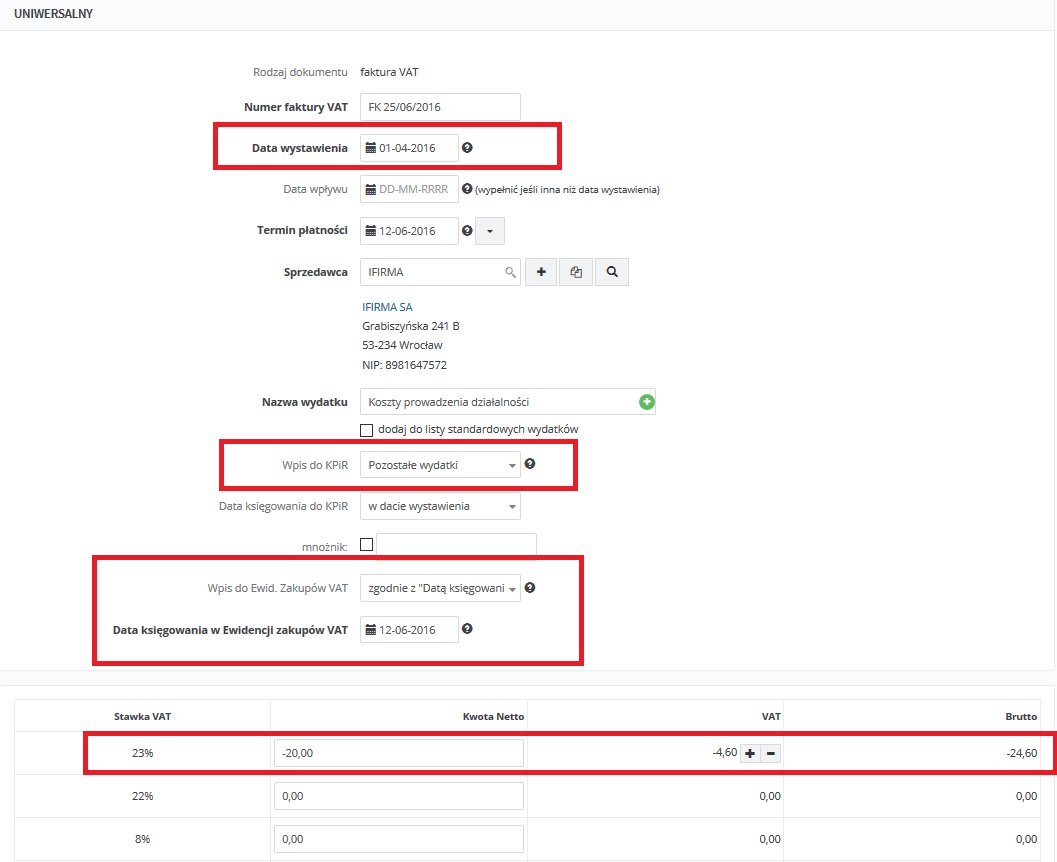This screenshot has height=862, width=1057.
Task: Enable mnożnik checkbox
Action: 367,545
